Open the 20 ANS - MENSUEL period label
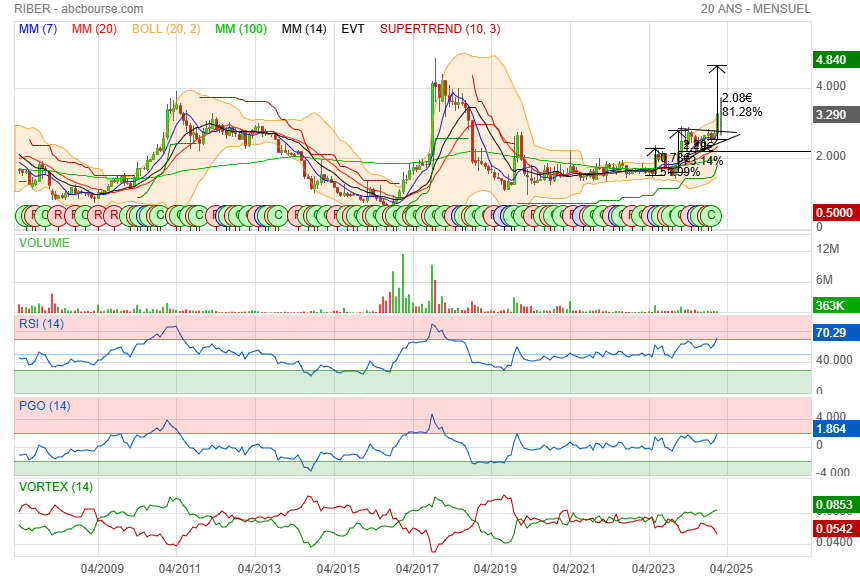 pos(756,9)
